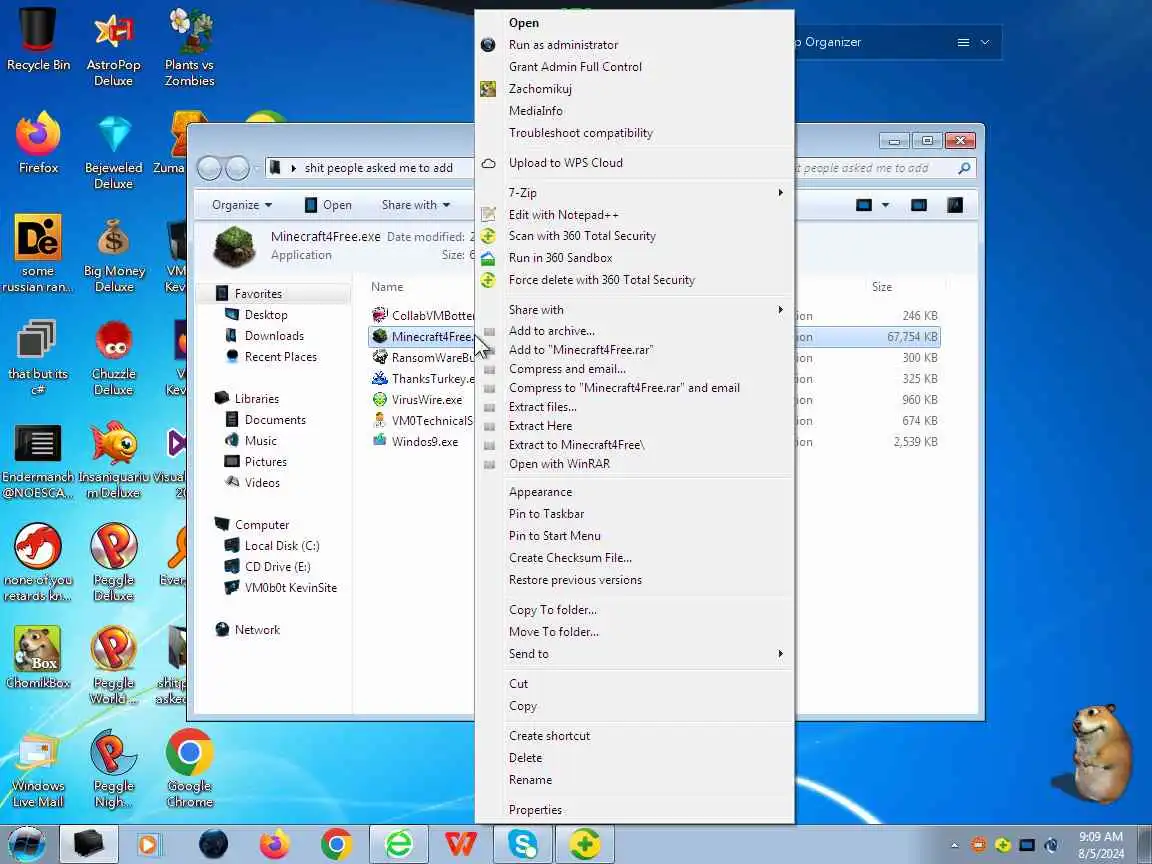Open Windows Live Mail desktop icon

(x=38, y=769)
